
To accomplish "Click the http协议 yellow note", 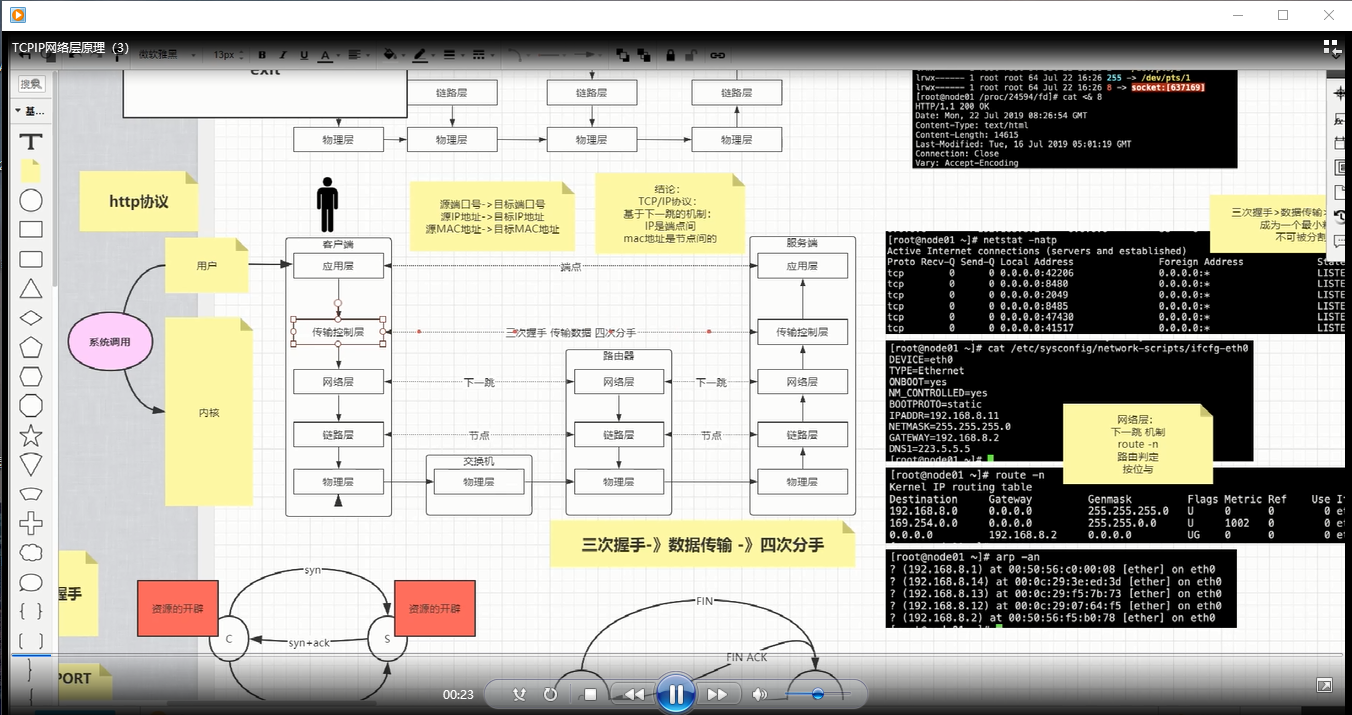I will tap(139, 202).
